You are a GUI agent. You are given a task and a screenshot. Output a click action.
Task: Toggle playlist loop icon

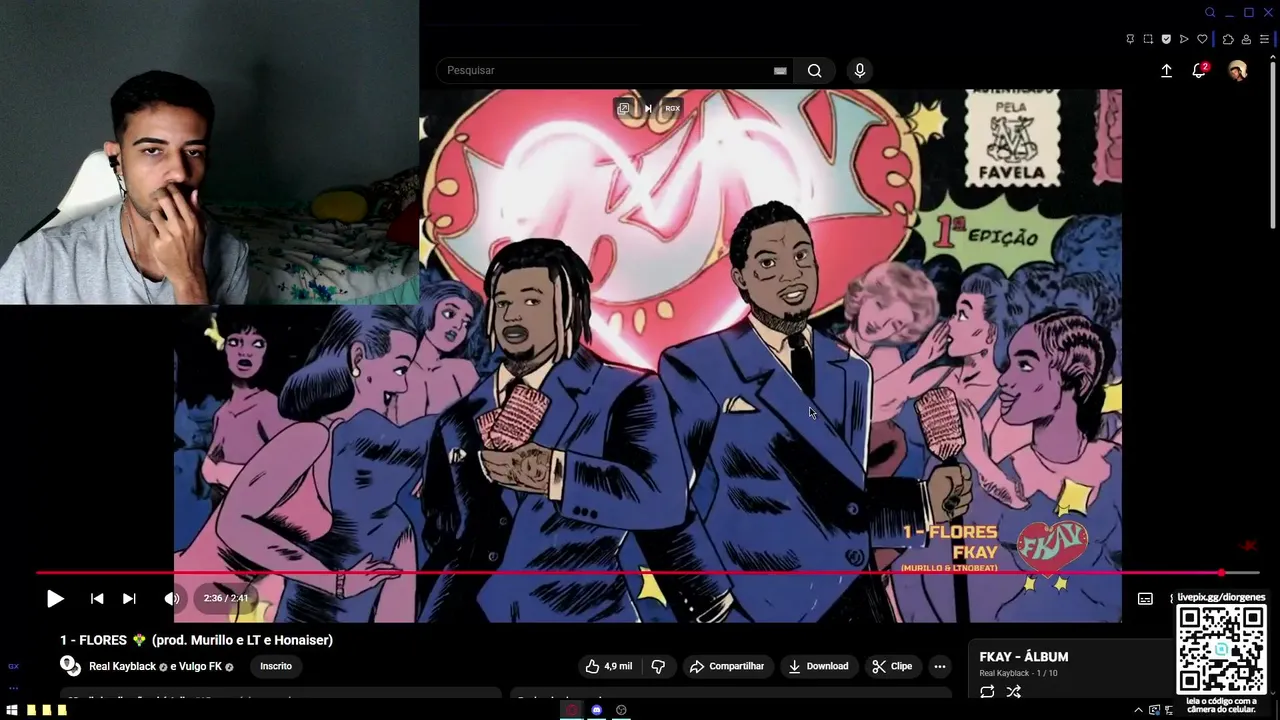pyautogui.click(x=987, y=692)
